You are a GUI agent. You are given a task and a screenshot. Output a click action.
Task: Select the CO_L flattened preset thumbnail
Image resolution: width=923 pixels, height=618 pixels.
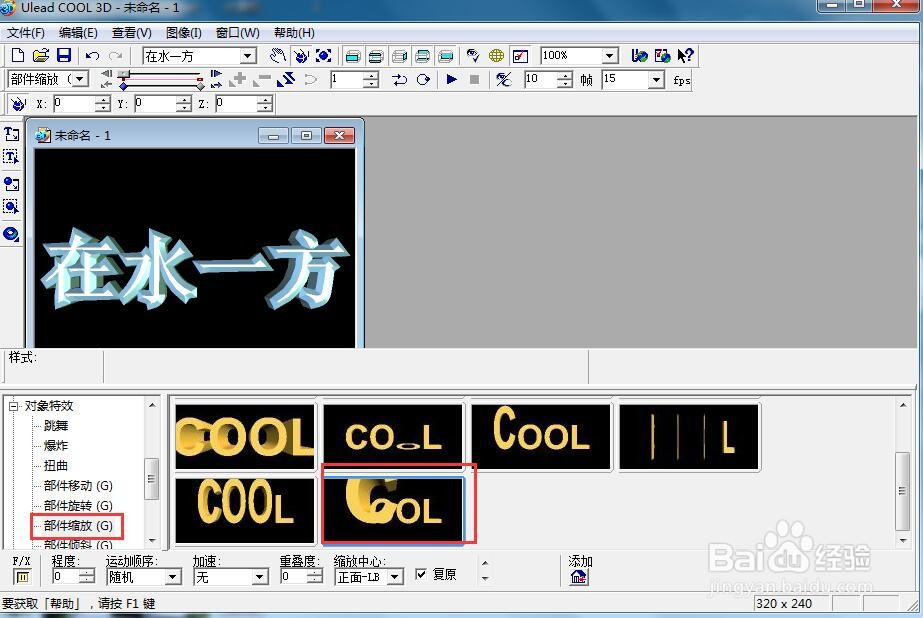coord(393,437)
